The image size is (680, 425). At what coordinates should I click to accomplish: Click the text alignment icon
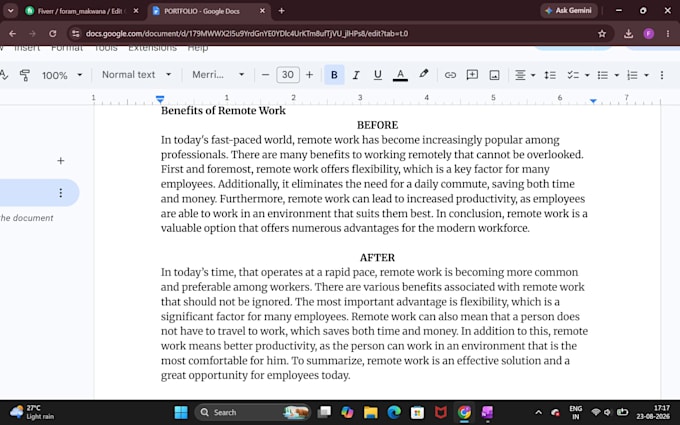pos(520,75)
